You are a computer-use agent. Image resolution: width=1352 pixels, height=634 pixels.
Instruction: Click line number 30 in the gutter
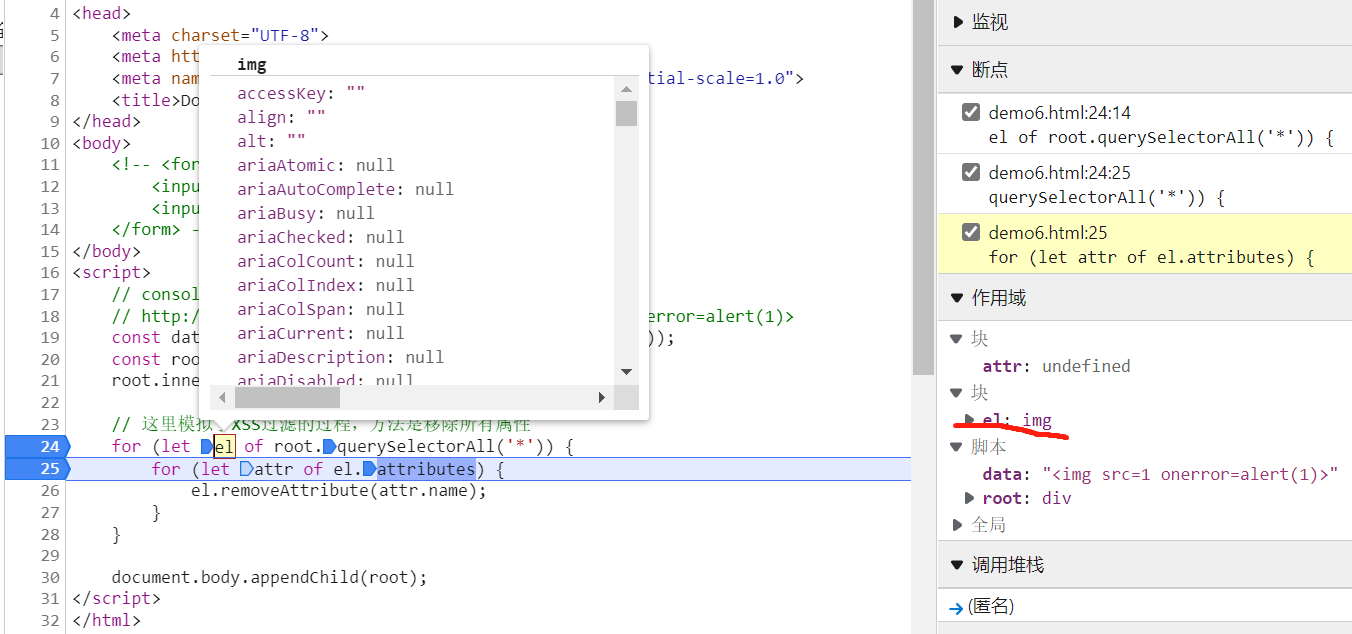pos(50,577)
